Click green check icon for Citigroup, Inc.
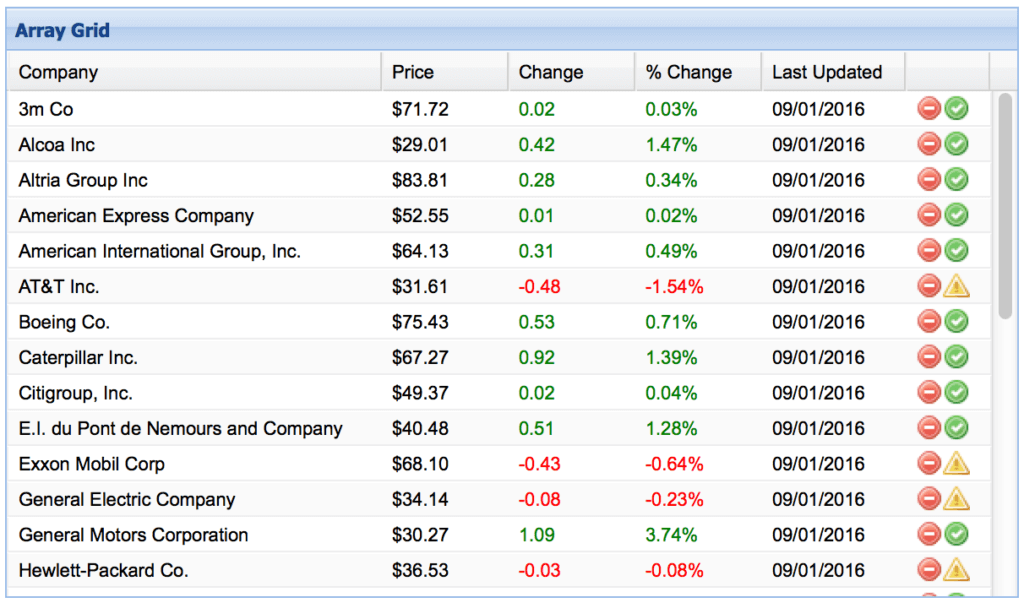The width and height of the screenshot is (1024, 603). 957,392
